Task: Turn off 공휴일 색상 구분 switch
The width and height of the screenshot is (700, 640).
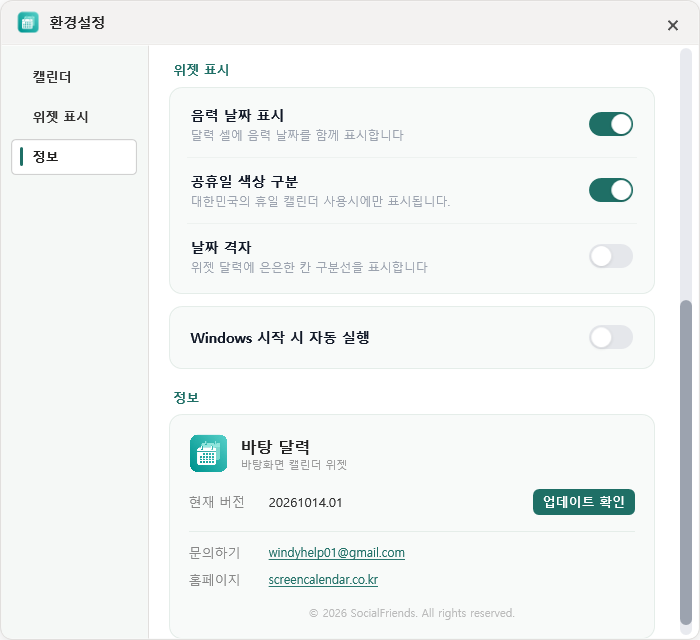Action: point(611,190)
